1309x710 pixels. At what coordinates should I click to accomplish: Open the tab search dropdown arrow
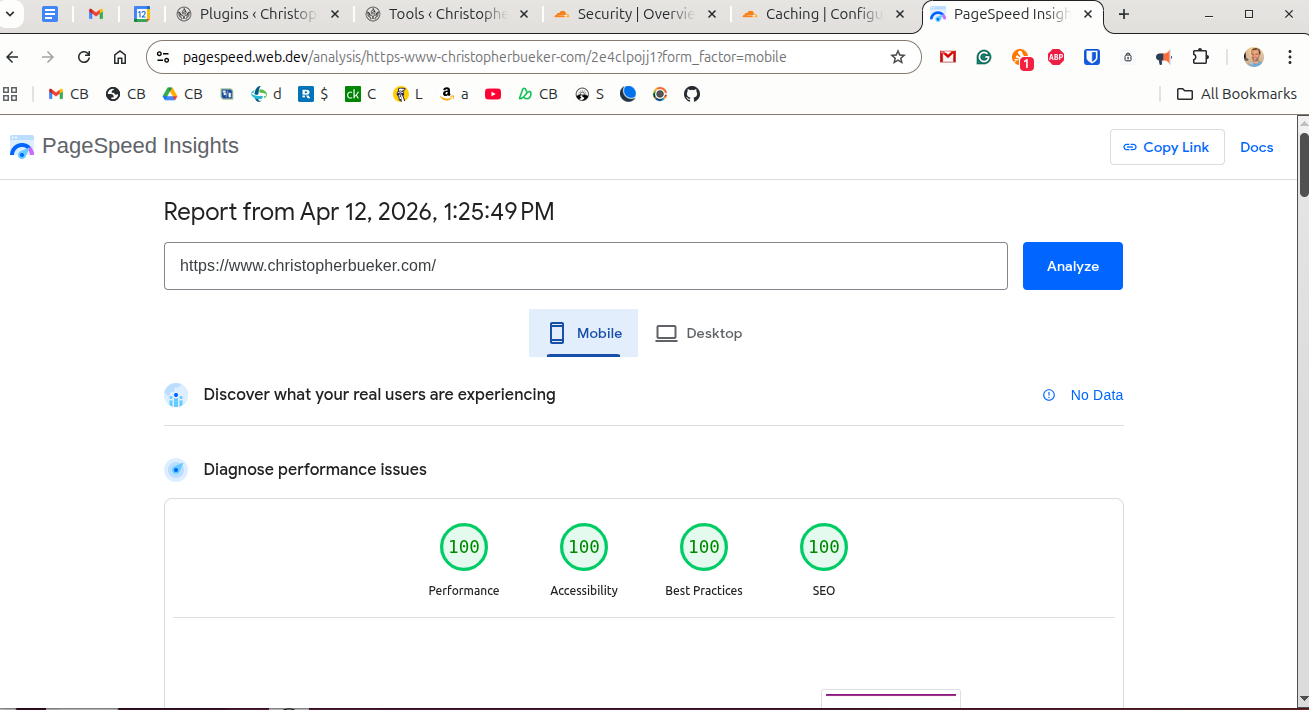click(x=11, y=14)
